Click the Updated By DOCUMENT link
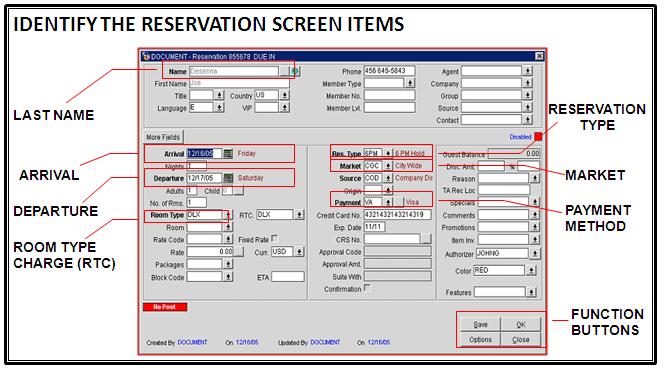Image resolution: width=664 pixels, height=371 pixels. (325, 342)
